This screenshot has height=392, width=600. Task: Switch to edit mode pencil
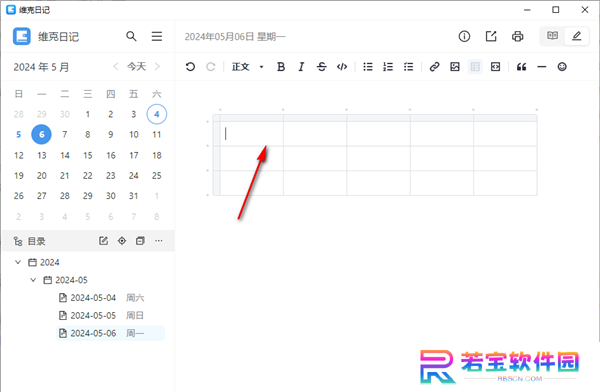(x=577, y=36)
